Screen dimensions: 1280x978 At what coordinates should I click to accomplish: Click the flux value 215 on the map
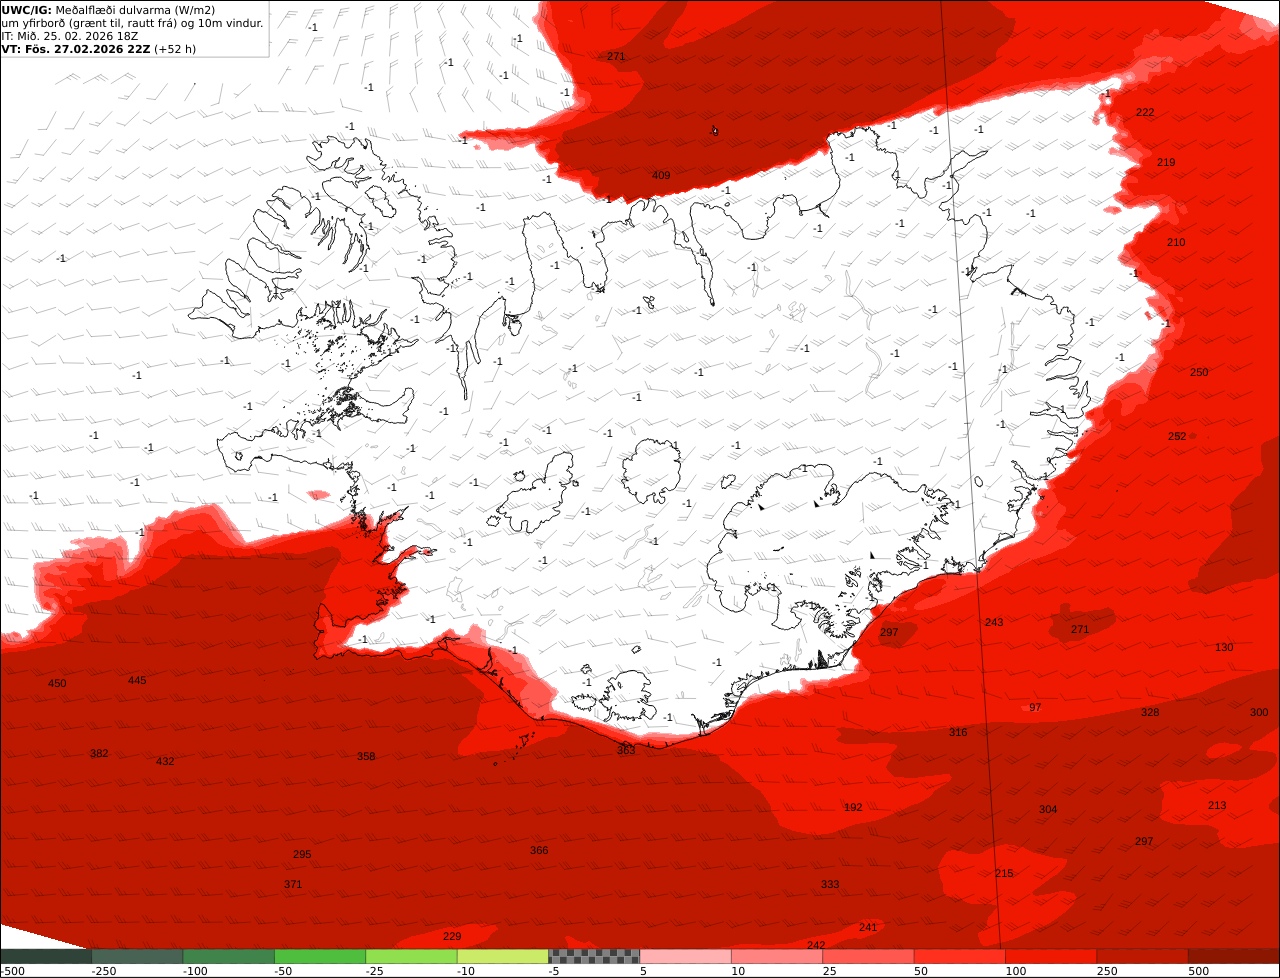(x=1004, y=873)
